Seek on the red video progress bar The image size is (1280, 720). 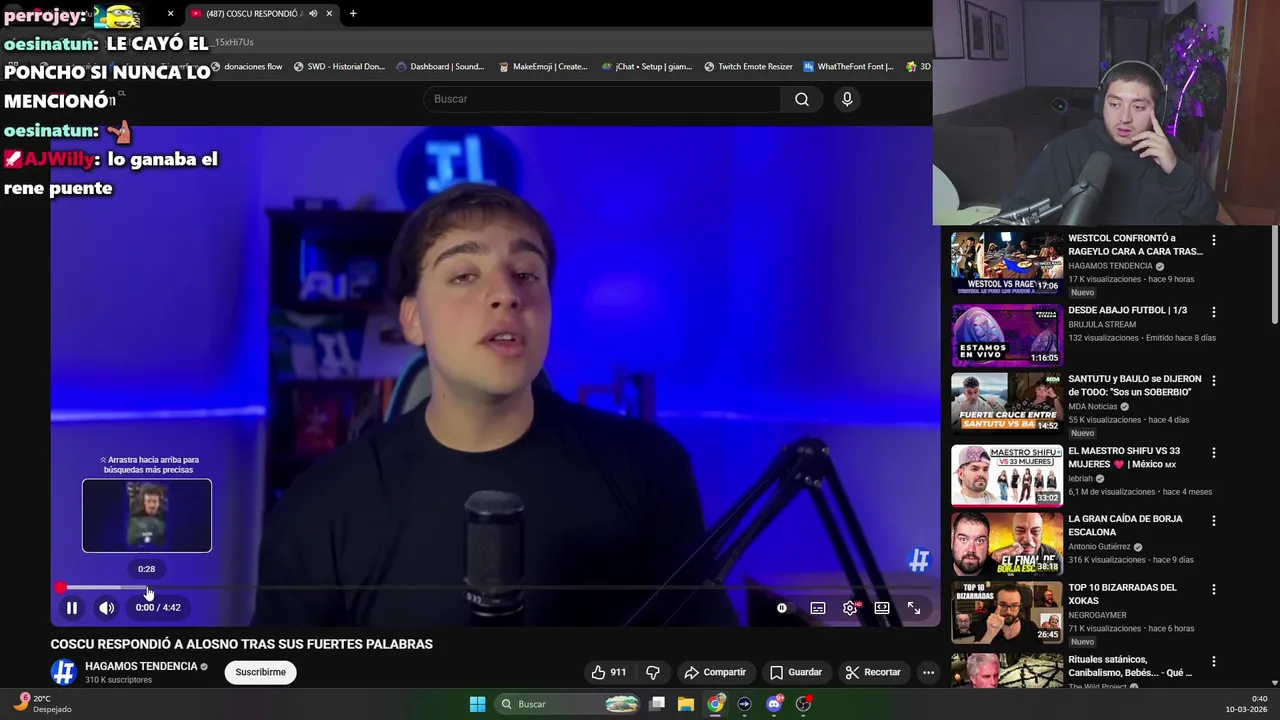[x=495, y=588]
